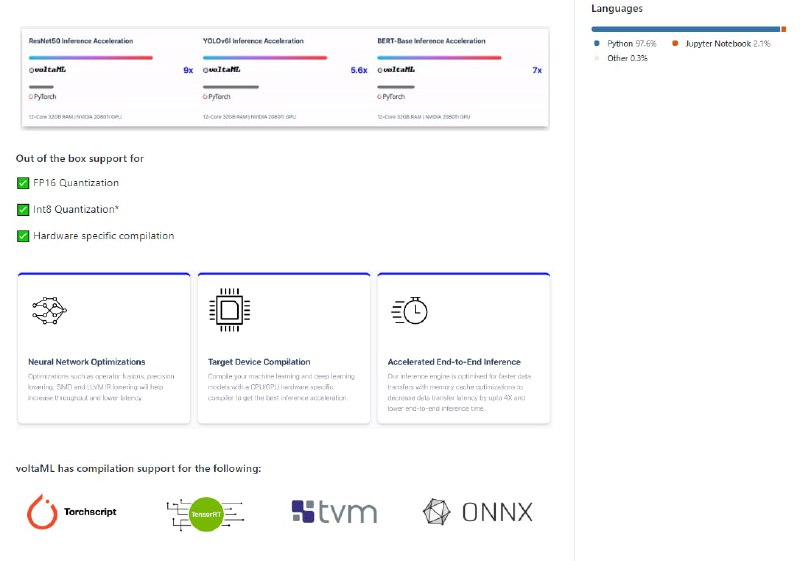
Task: Click the tvm logo
Action: (x=334, y=512)
